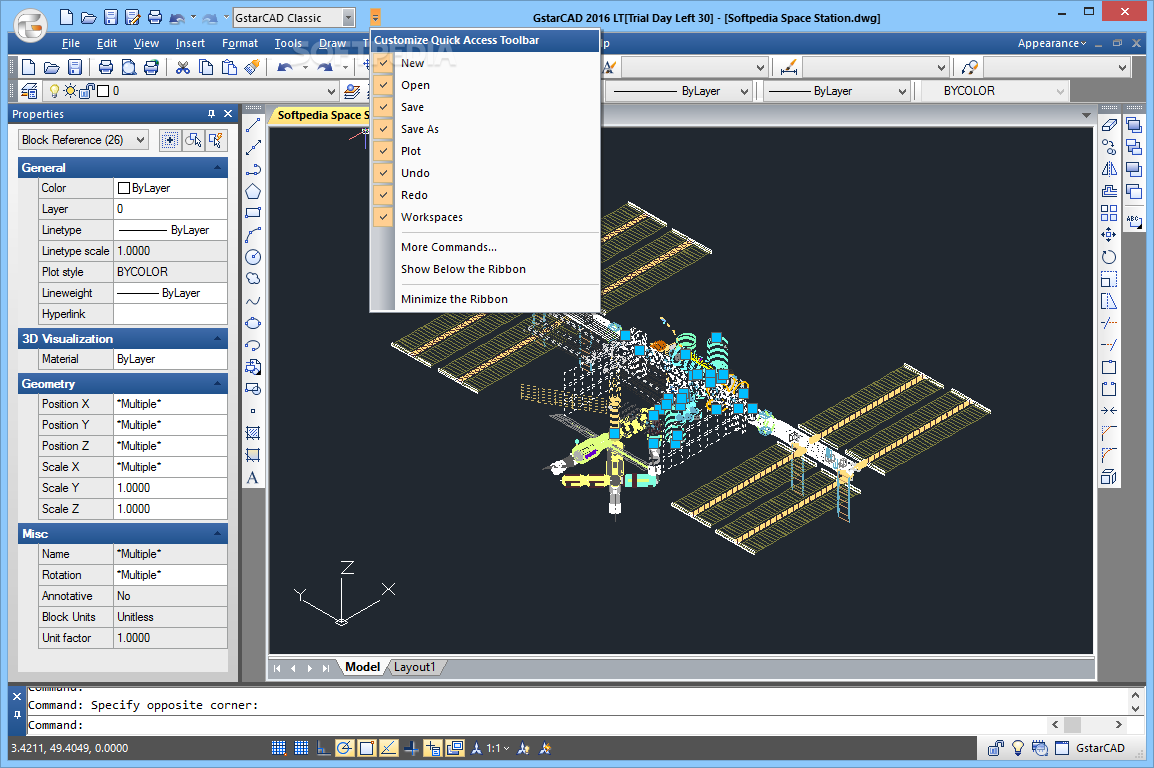1154x768 pixels.
Task: Uncheck Workspaces in the Quick Access menu
Action: [x=383, y=217]
